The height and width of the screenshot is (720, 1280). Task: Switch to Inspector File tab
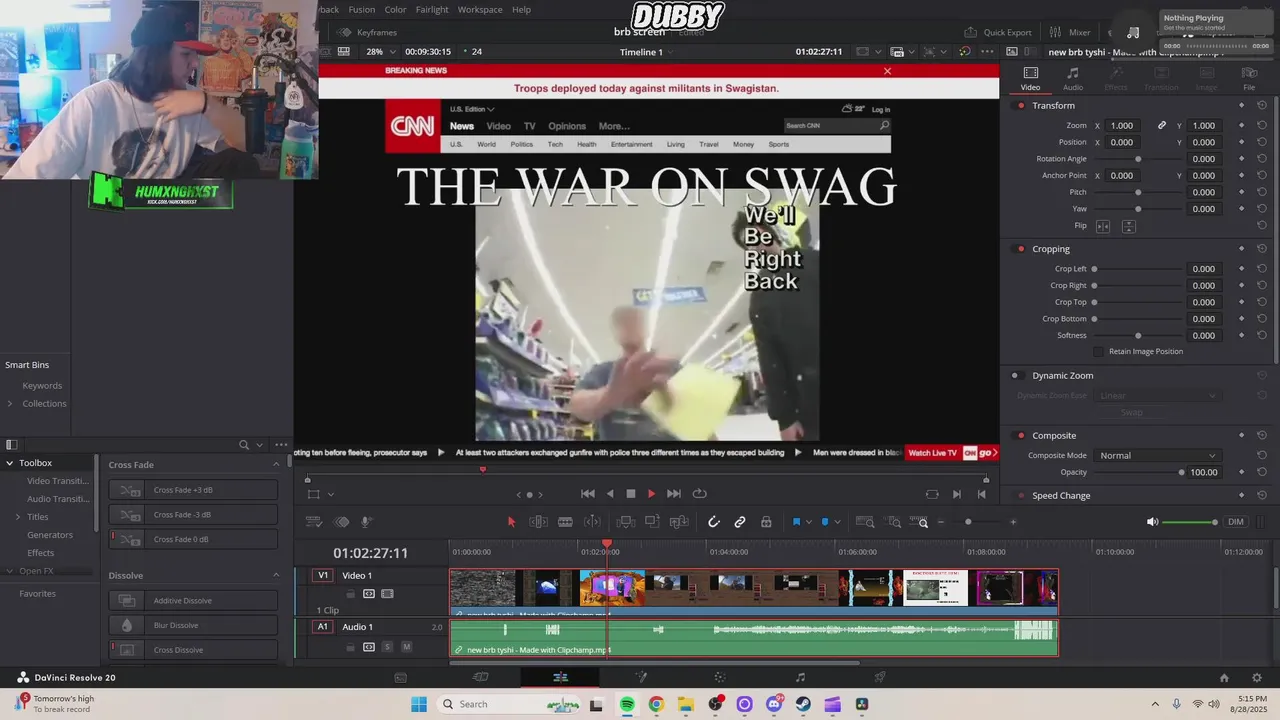click(x=1249, y=78)
